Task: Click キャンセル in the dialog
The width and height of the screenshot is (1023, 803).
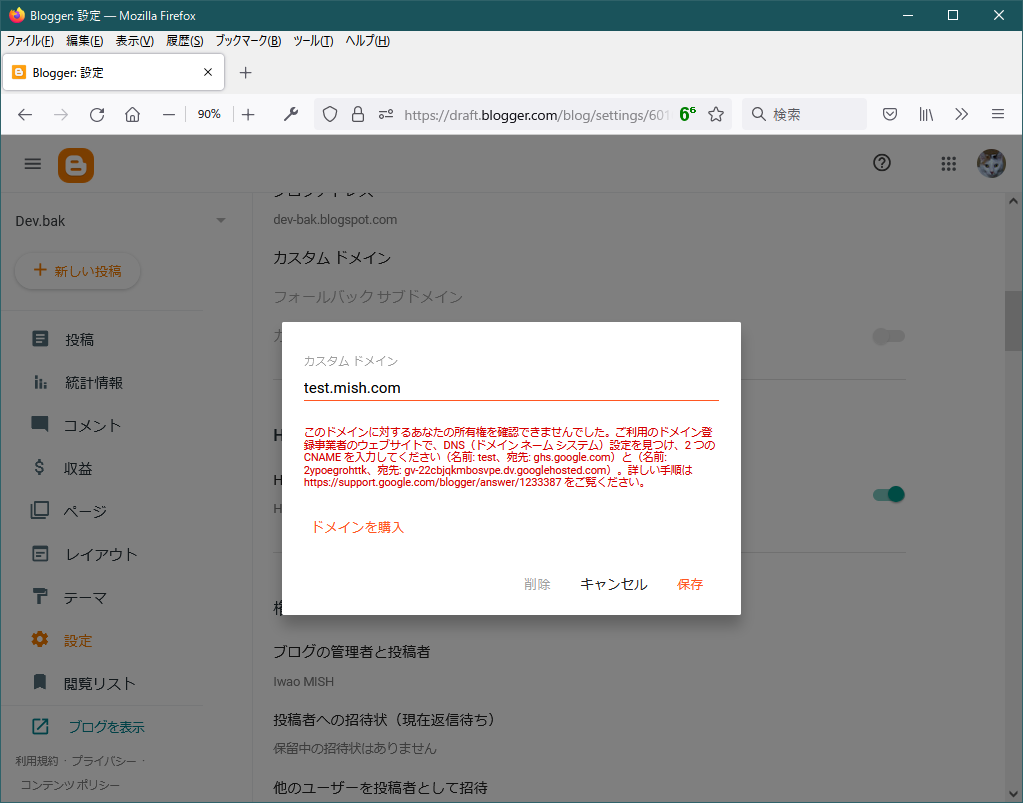Action: [613, 584]
